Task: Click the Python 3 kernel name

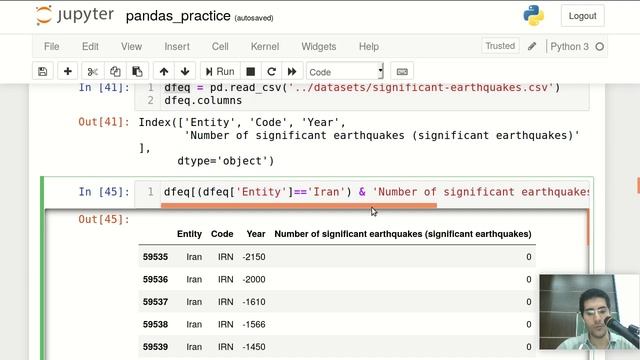Action: [569, 47]
